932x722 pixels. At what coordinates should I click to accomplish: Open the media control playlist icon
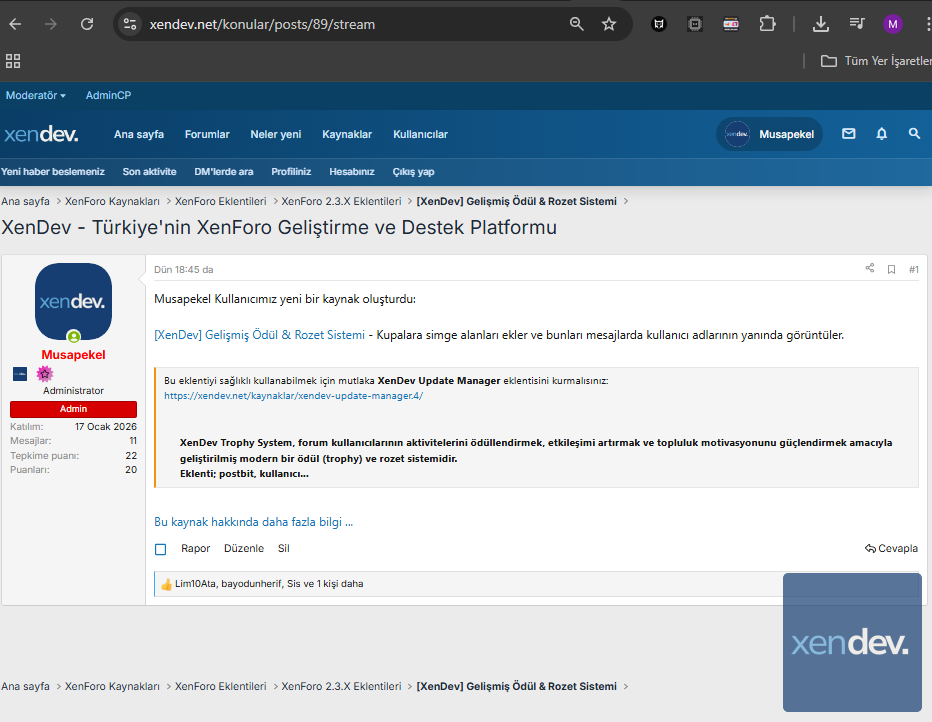coord(857,24)
